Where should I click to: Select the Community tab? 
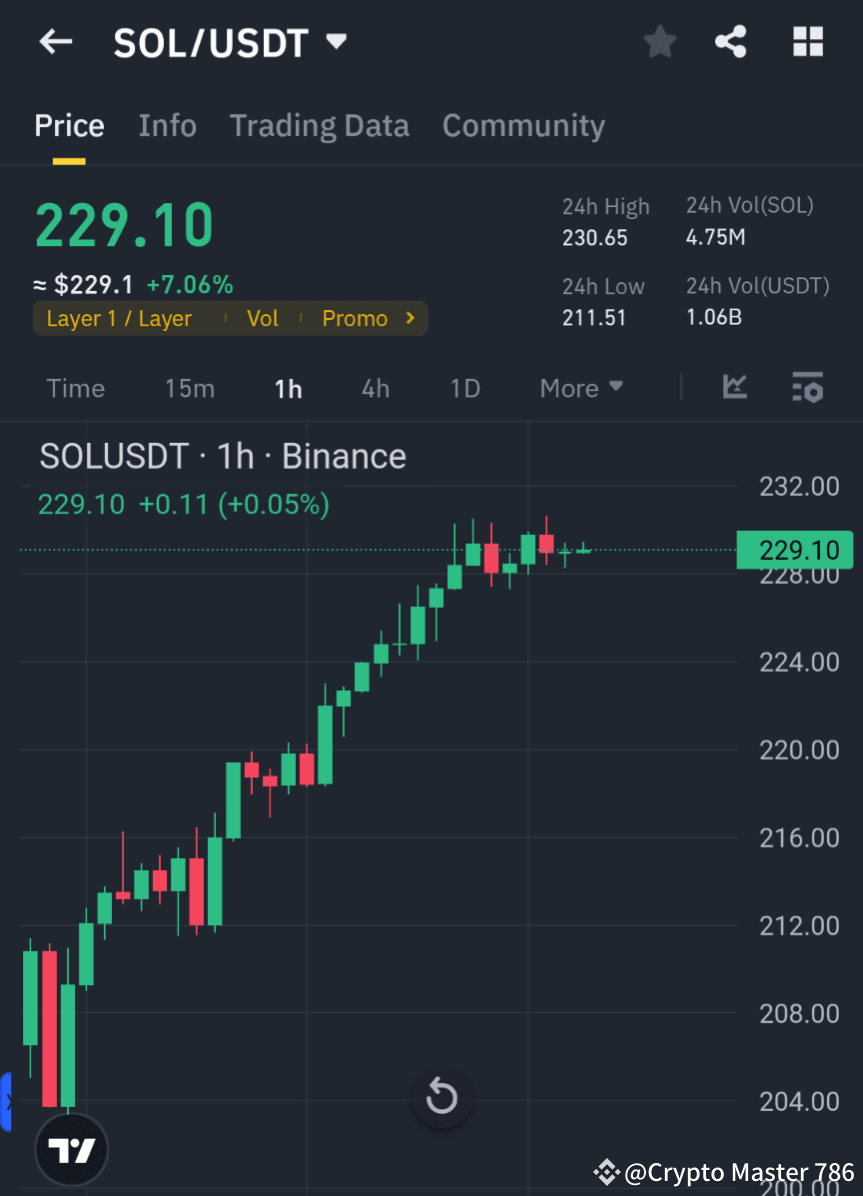pyautogui.click(x=523, y=126)
